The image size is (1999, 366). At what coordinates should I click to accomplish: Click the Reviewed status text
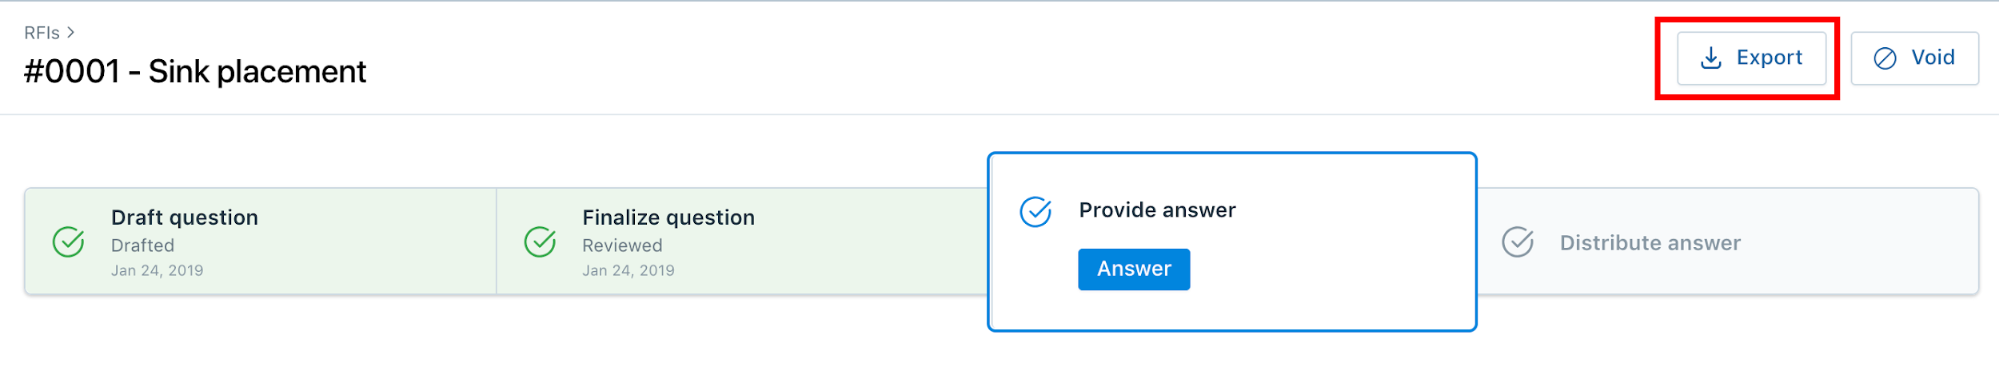click(x=622, y=246)
